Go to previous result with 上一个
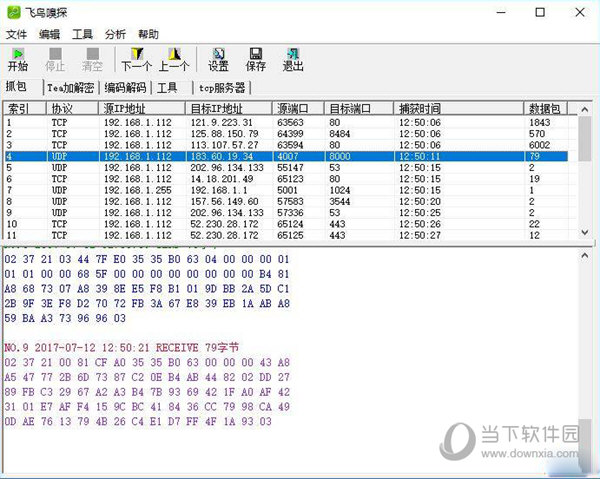Image resolution: width=600 pixels, height=479 pixels. [174, 59]
